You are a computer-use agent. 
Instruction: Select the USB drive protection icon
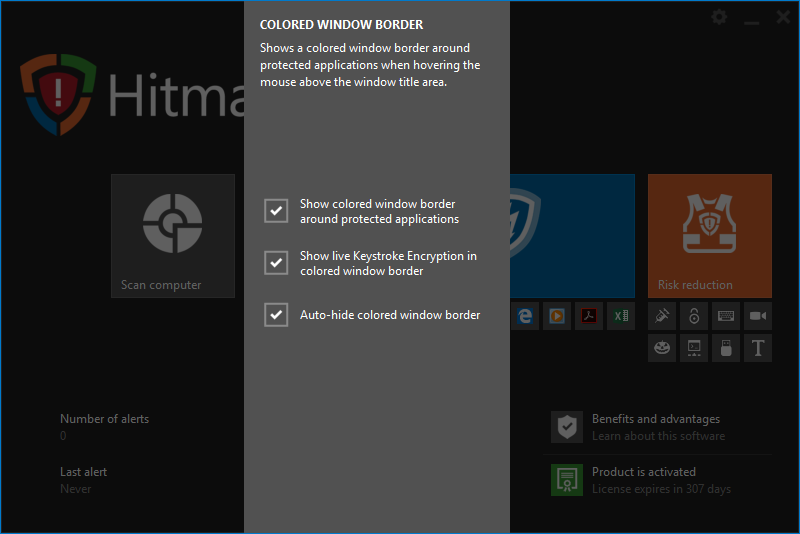point(726,348)
